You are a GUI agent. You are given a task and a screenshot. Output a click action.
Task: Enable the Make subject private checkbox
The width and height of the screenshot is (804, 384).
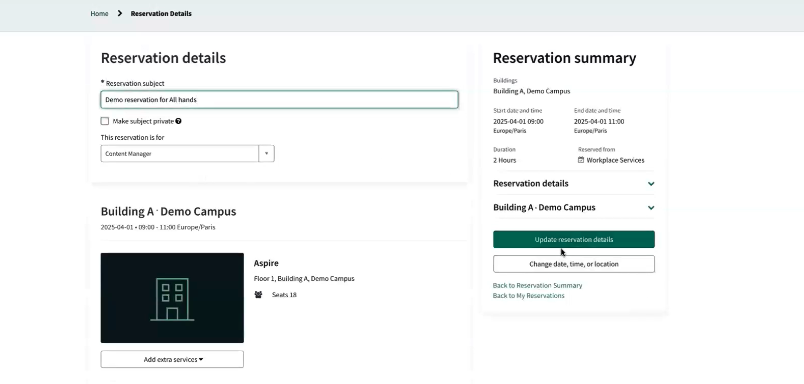click(x=105, y=122)
